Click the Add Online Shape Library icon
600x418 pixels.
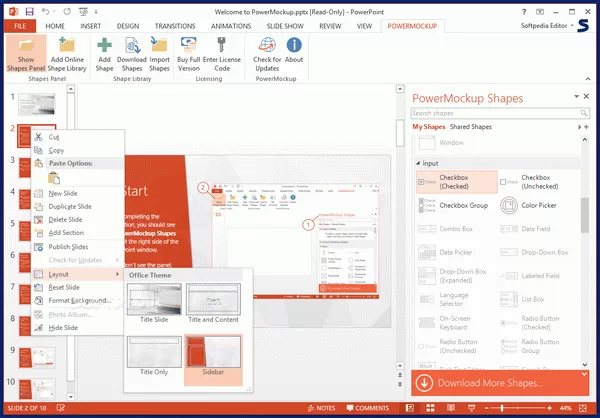tap(67, 46)
